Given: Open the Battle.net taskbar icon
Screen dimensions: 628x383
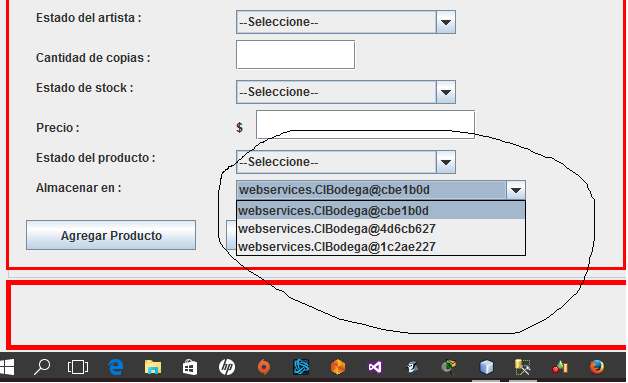Looking at the screenshot, I should (301, 367).
